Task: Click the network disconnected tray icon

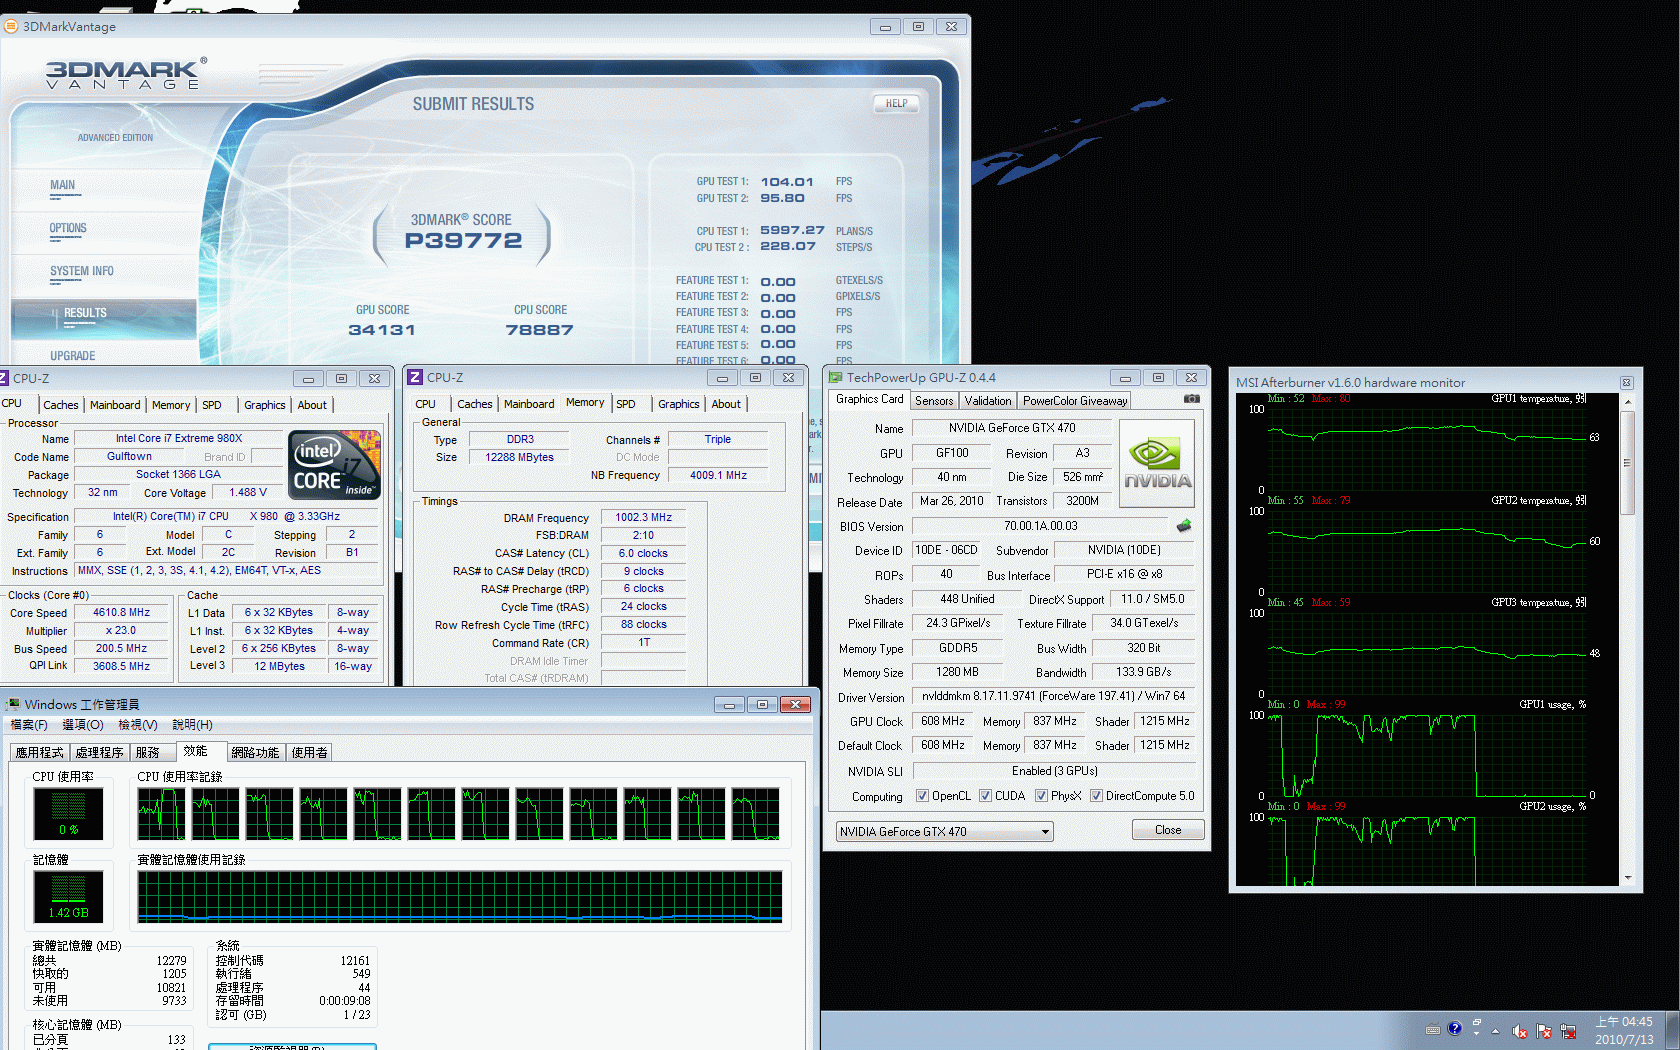Action: (1568, 1031)
